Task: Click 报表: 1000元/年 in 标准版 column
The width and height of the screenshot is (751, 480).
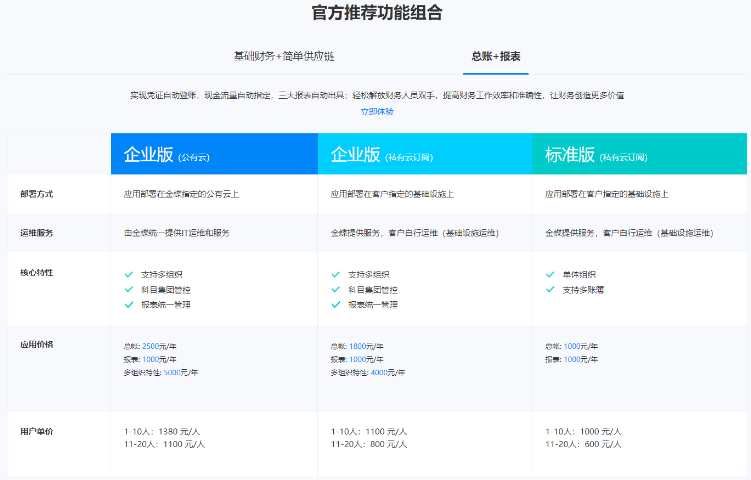Action: click(571, 359)
